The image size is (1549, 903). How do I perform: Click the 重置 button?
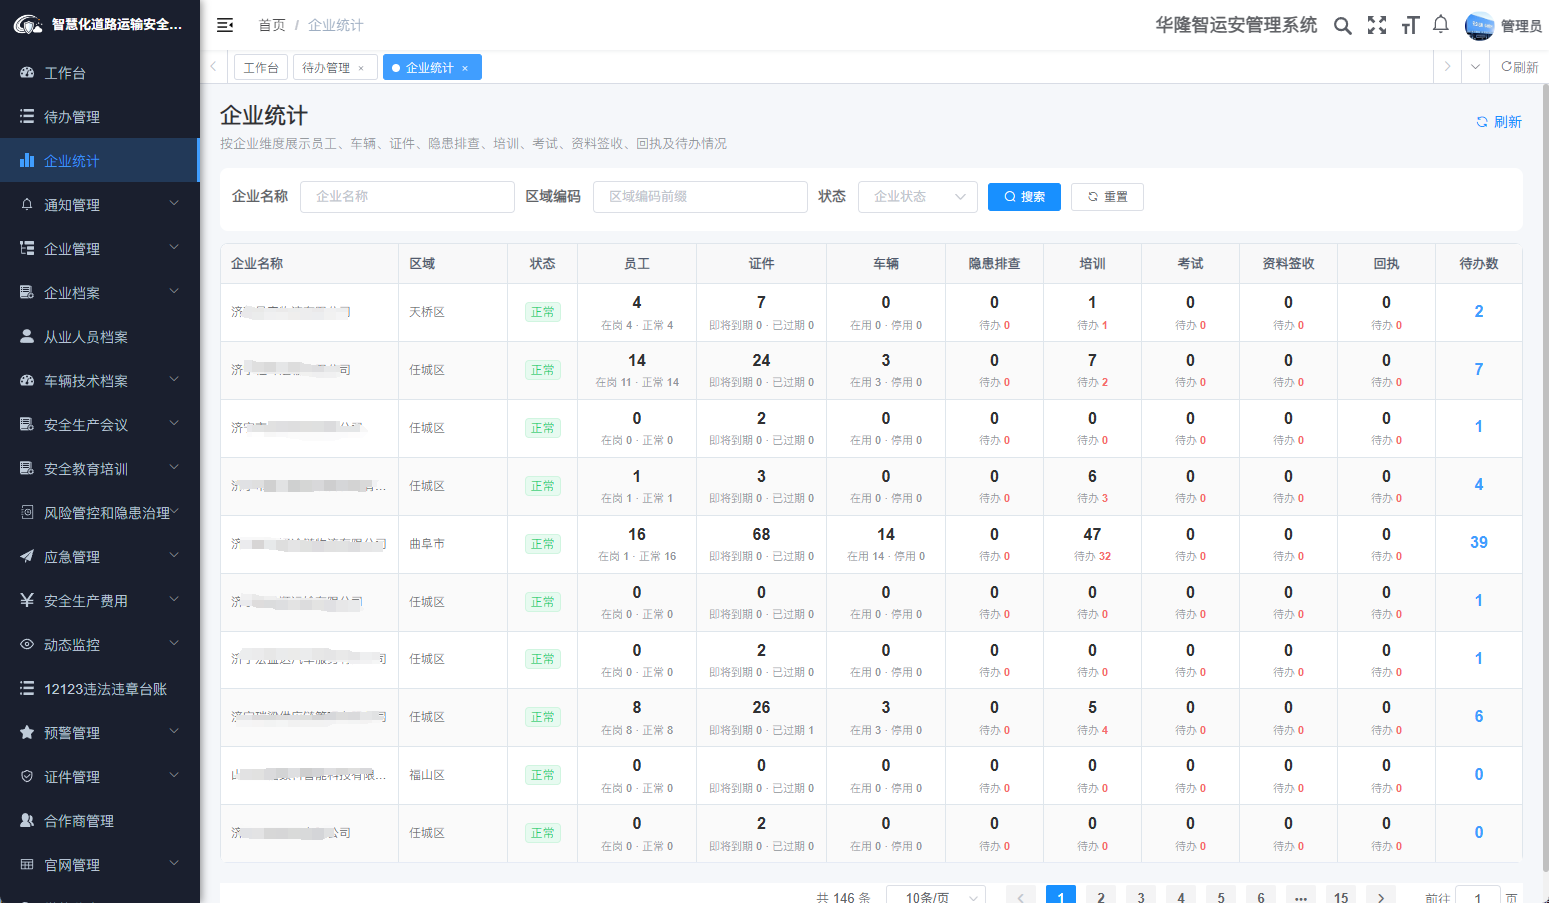point(1107,197)
